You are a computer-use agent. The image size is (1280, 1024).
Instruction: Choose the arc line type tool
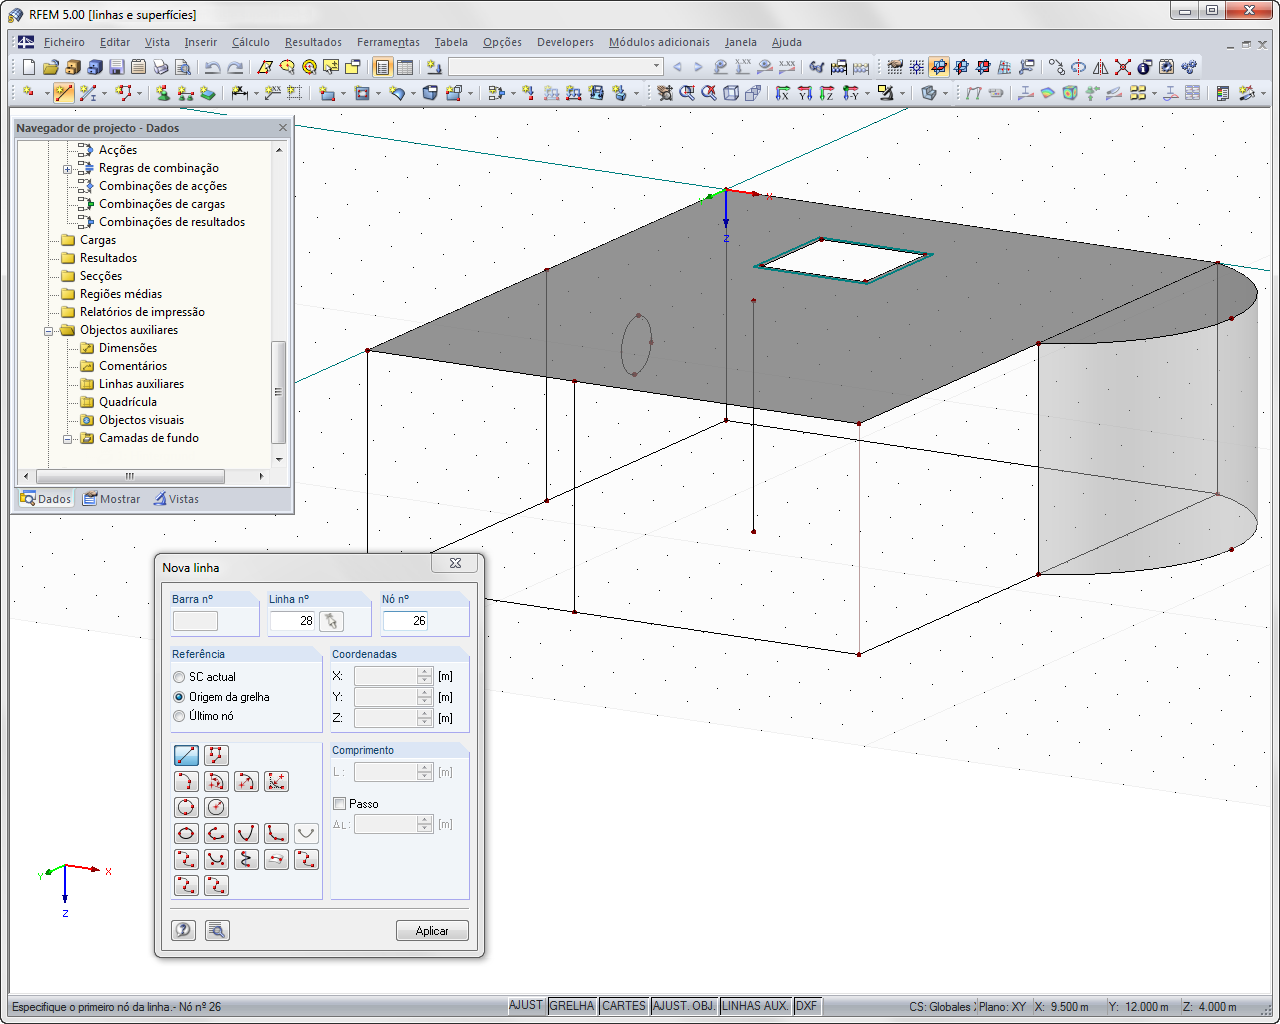(x=186, y=781)
